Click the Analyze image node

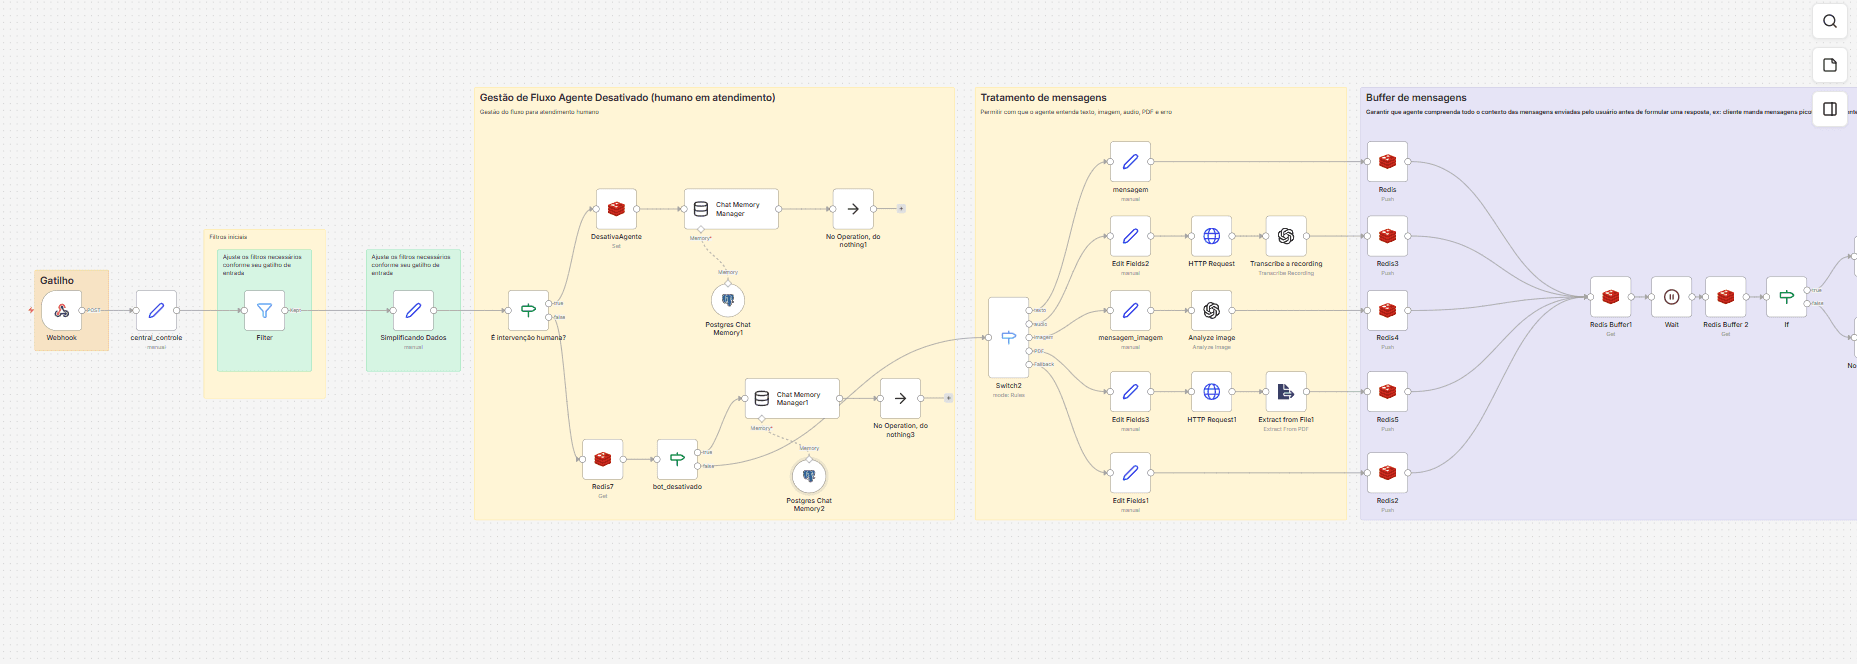[x=1211, y=311]
